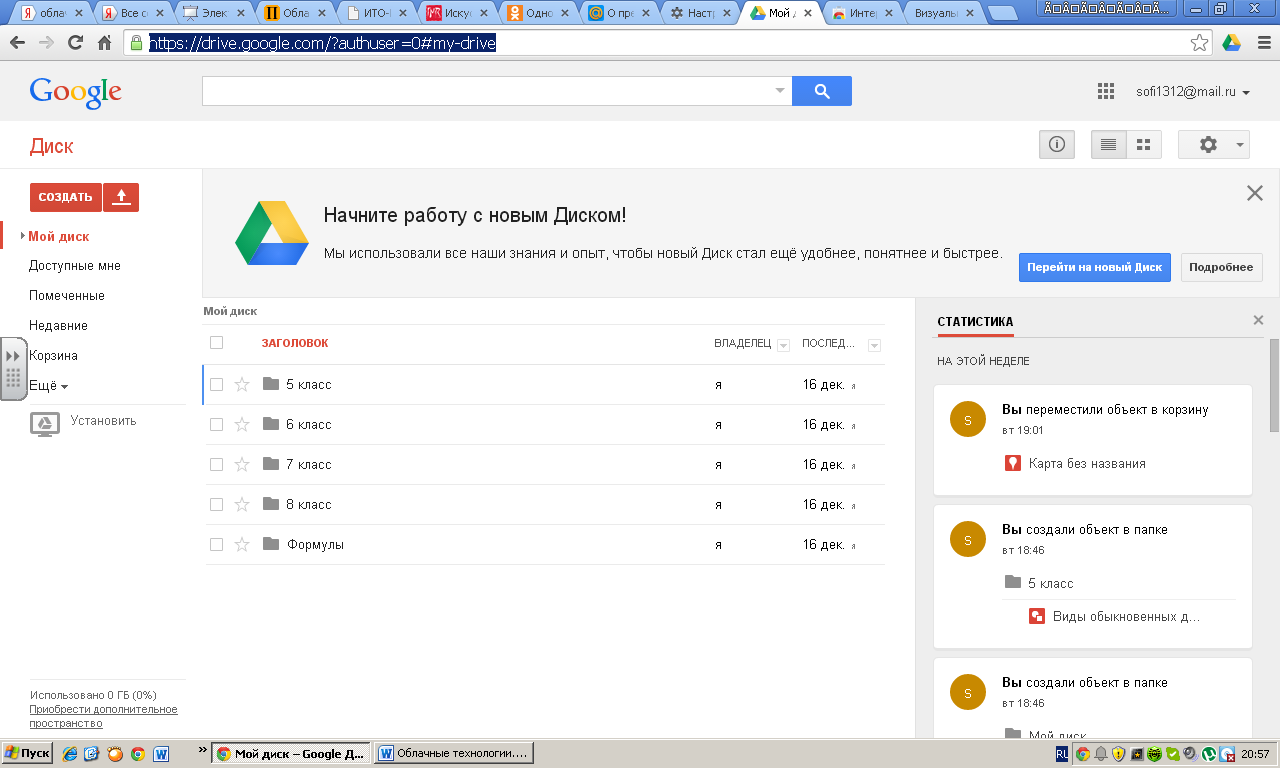
Task: Switch to list view
Action: coord(1108,145)
